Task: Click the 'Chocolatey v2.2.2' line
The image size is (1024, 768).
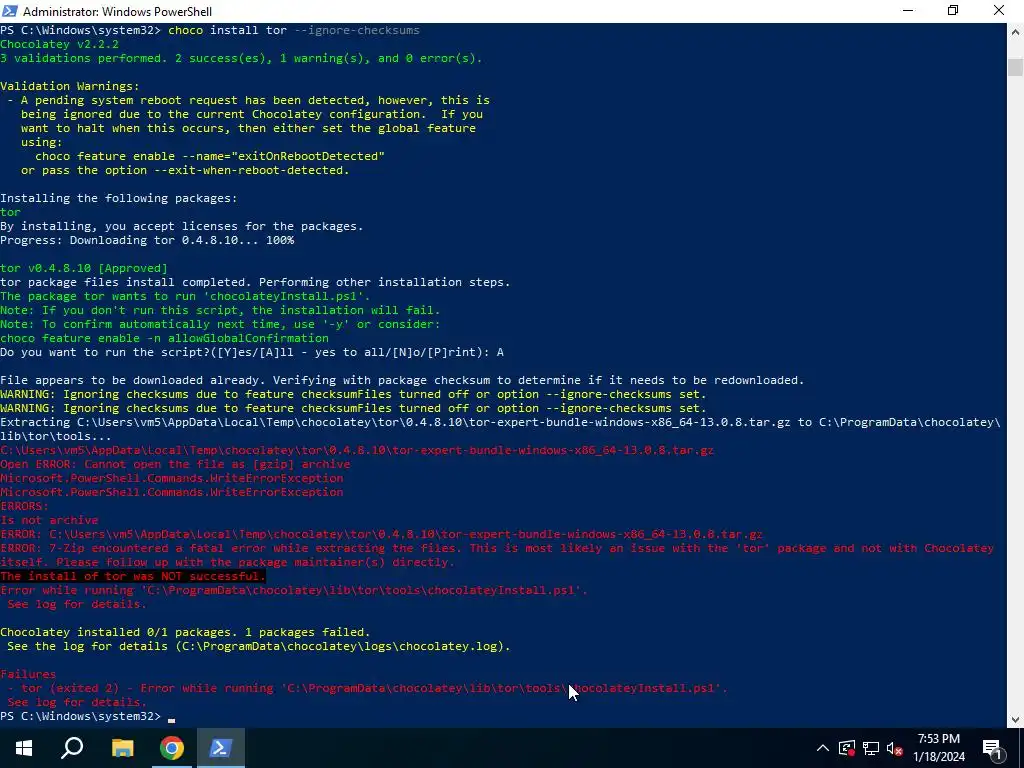Action: 59,44
